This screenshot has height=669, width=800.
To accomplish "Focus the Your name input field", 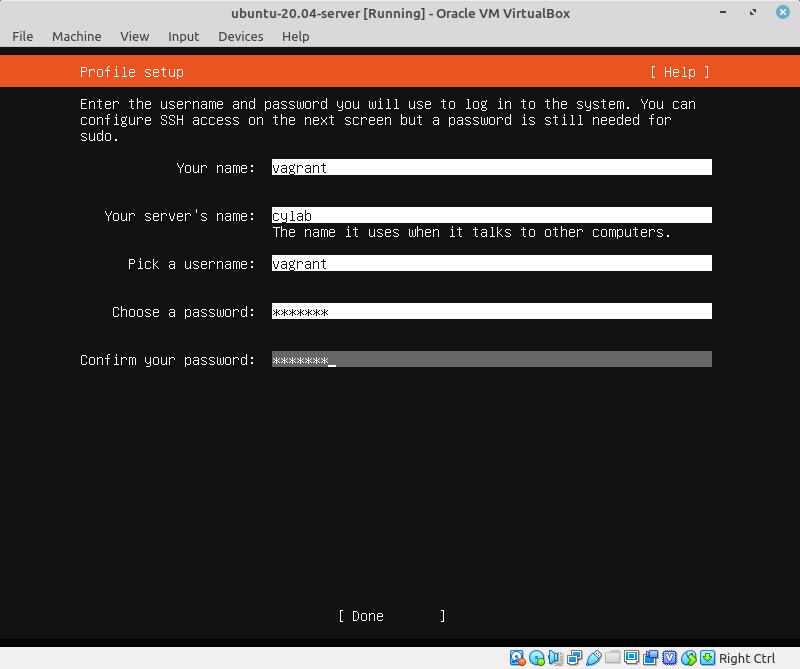I will [492, 167].
